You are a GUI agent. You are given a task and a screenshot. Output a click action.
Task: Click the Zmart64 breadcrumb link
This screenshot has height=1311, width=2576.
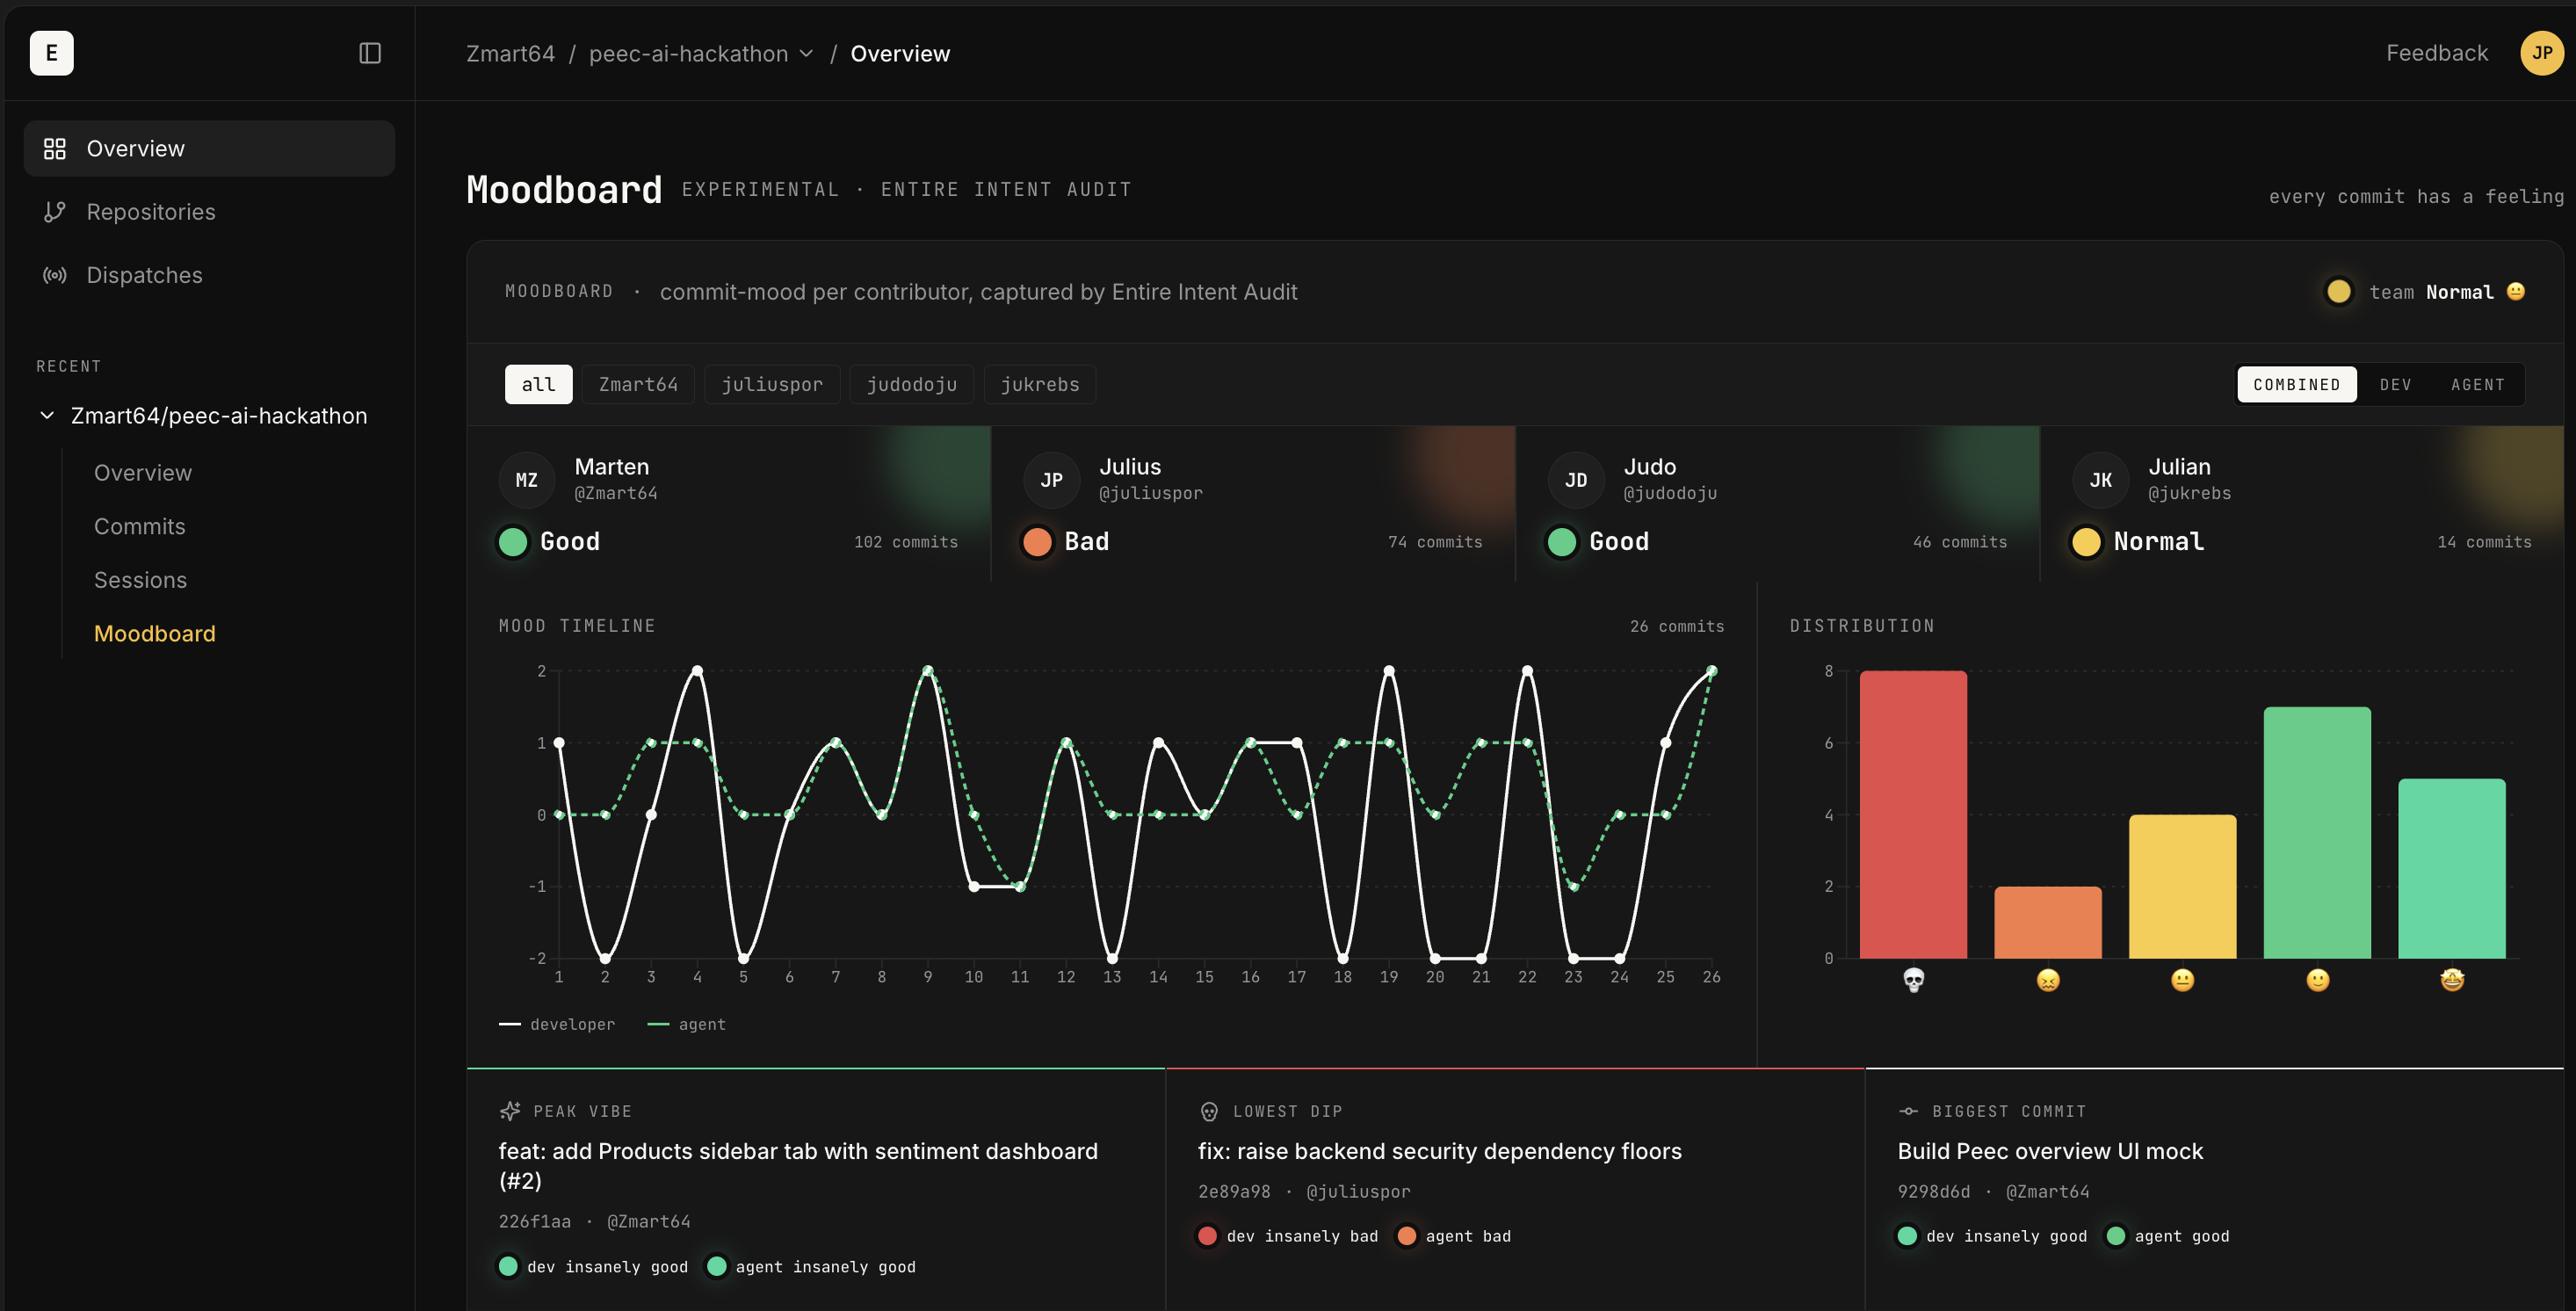510,54
